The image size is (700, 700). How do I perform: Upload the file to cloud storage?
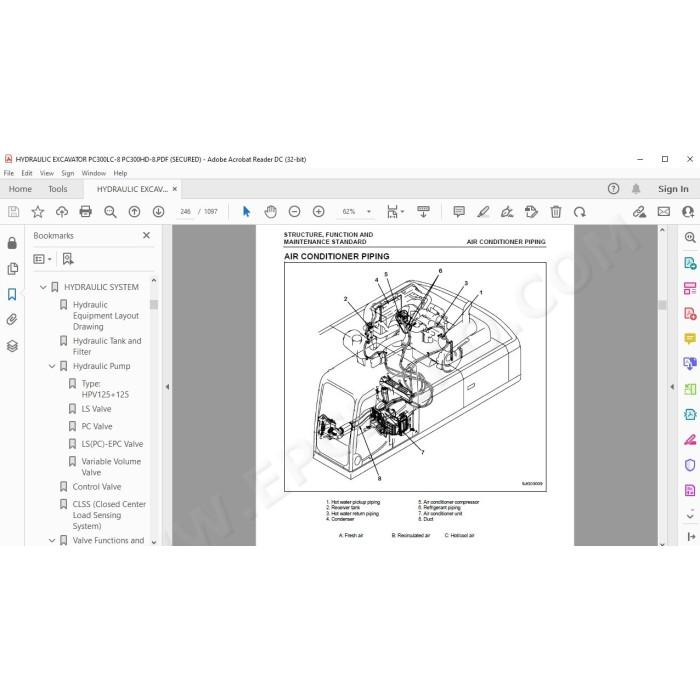[x=62, y=212]
